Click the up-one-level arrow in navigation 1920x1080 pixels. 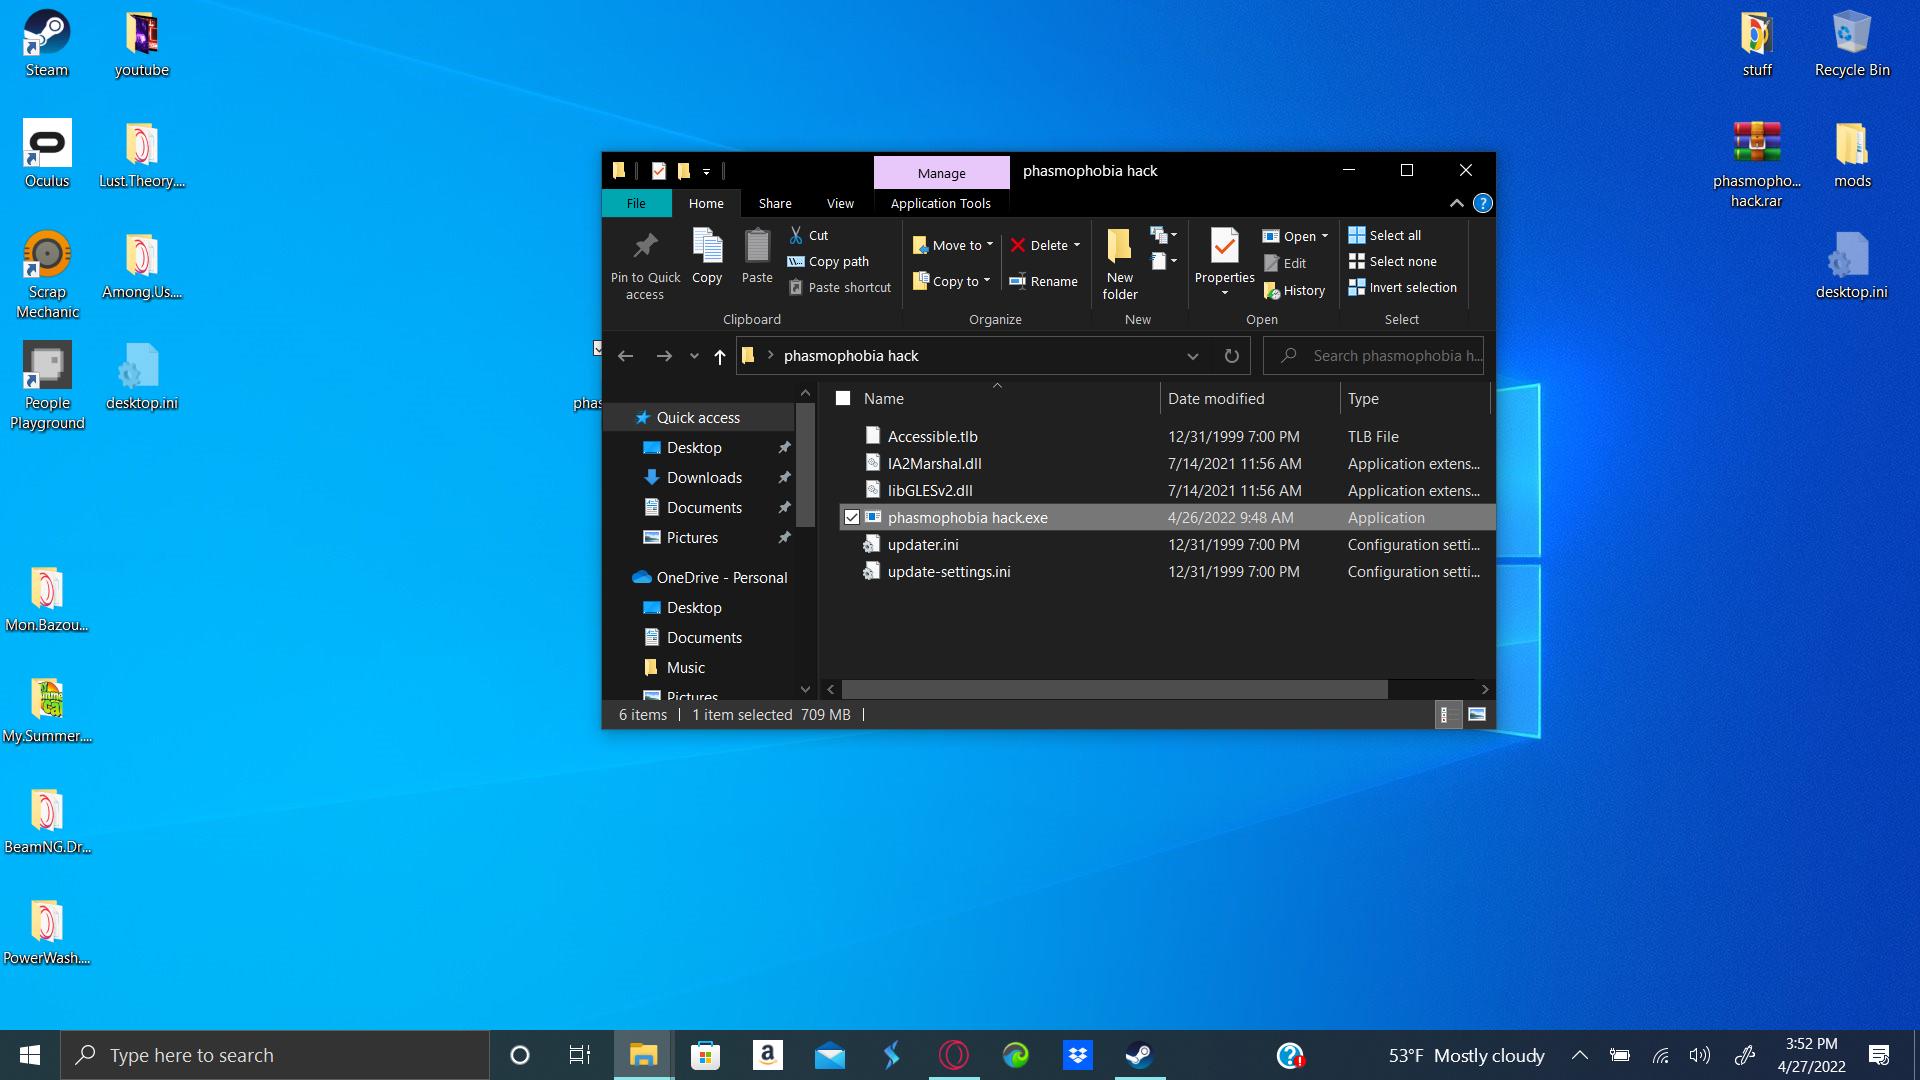pyautogui.click(x=719, y=356)
